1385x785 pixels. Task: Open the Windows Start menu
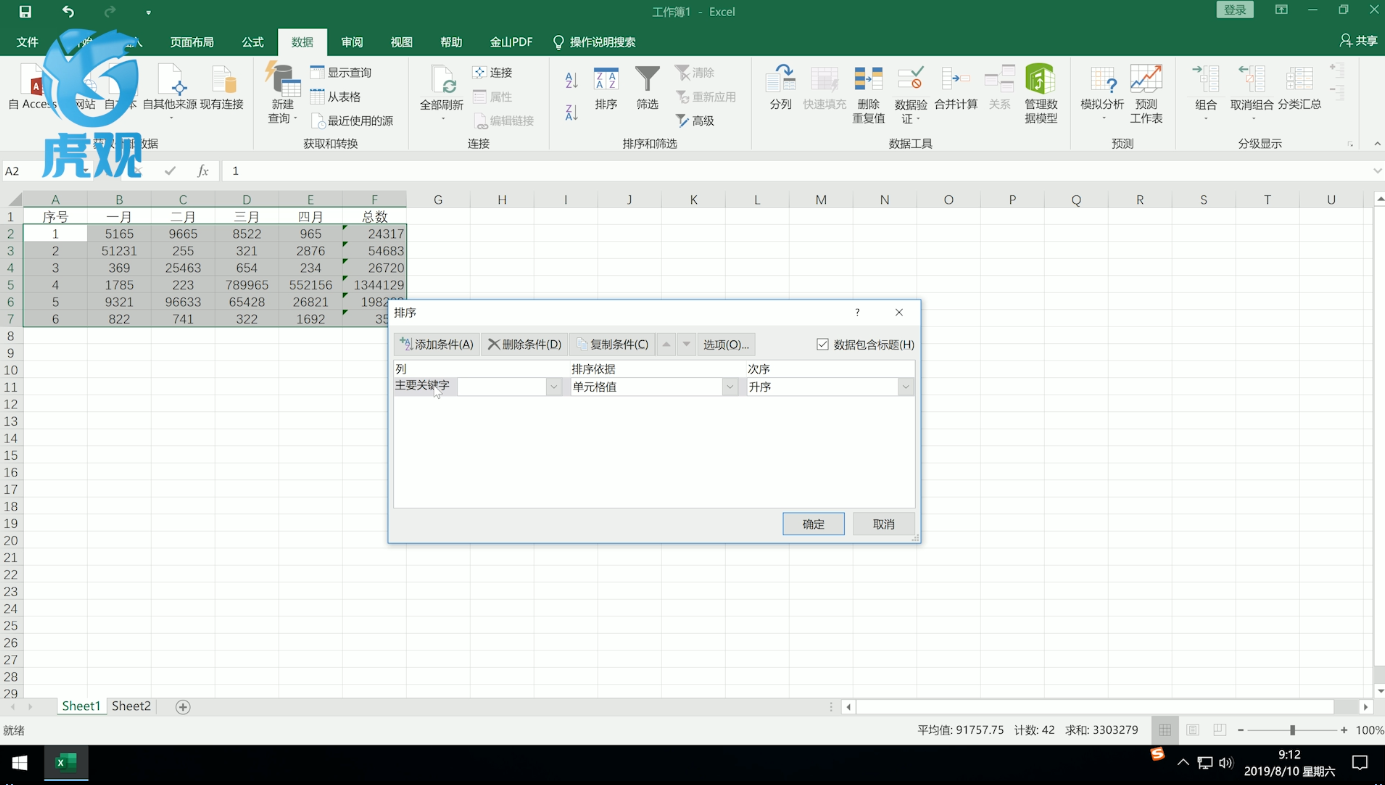(x=20, y=763)
